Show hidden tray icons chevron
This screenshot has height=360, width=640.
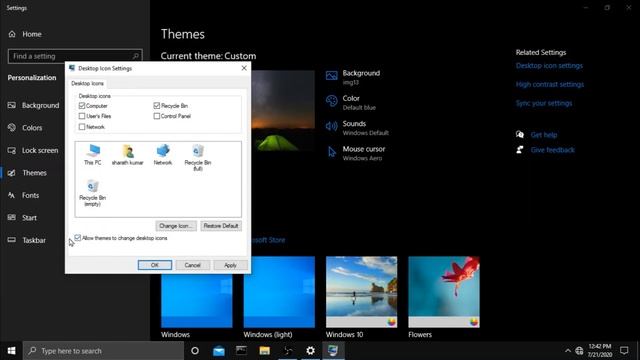[568, 351]
